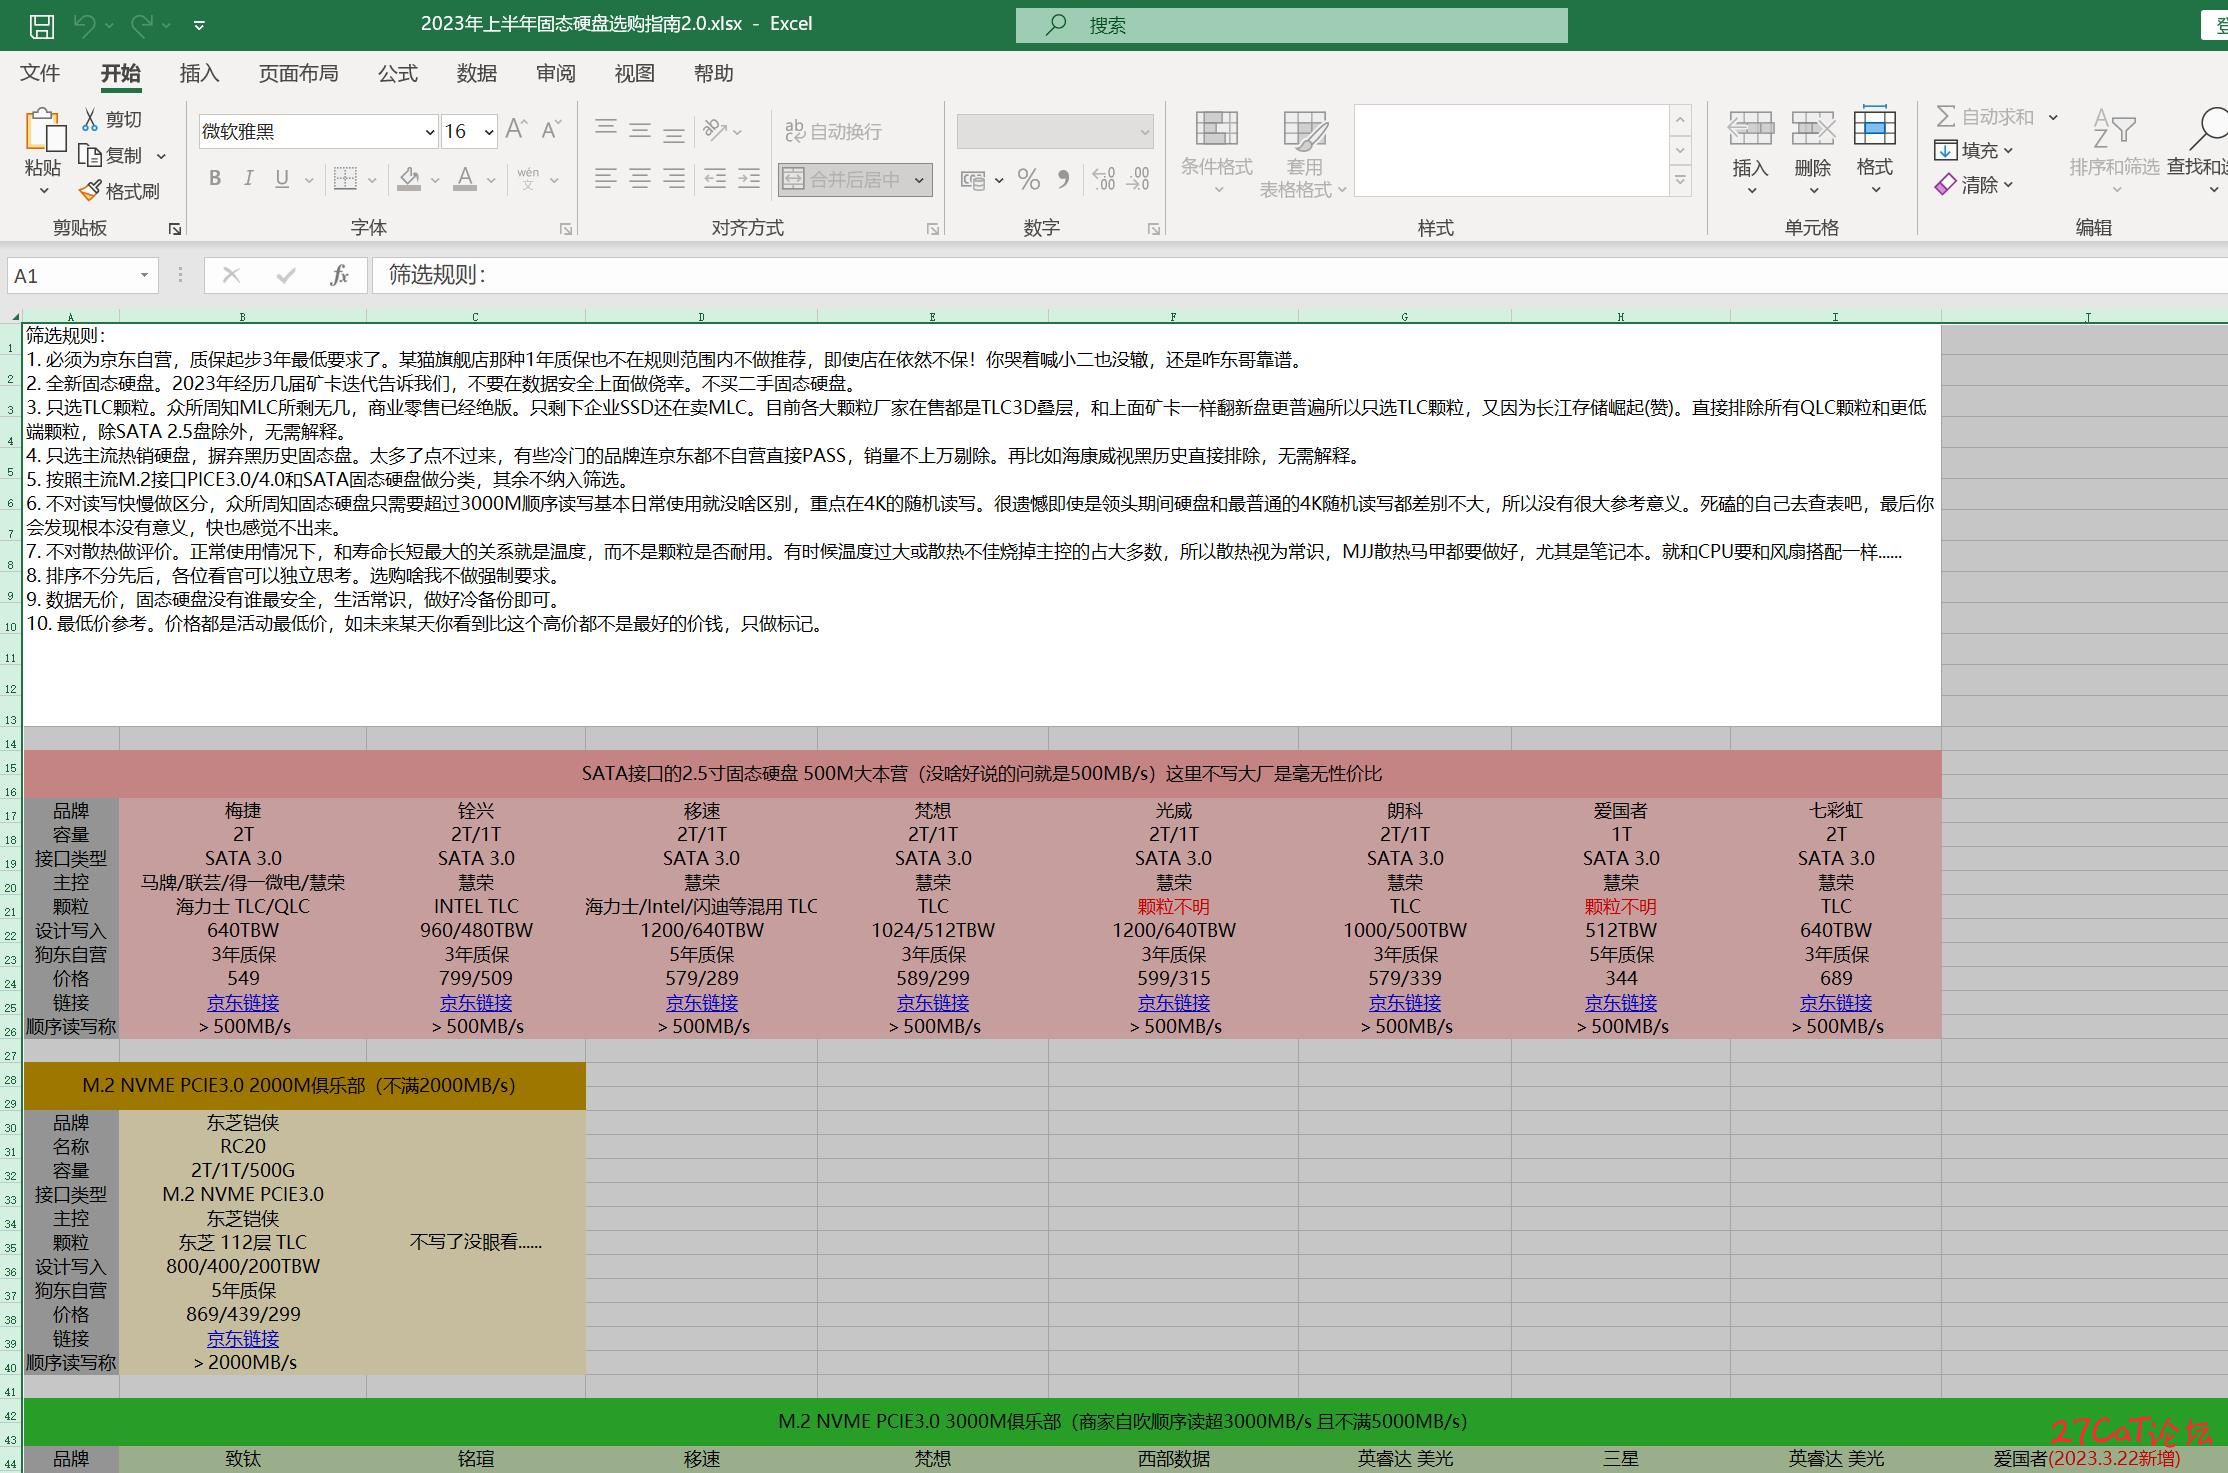Apply fill color using paint bucket swatch
Screen dimensions: 2228x1473
[x=409, y=179]
